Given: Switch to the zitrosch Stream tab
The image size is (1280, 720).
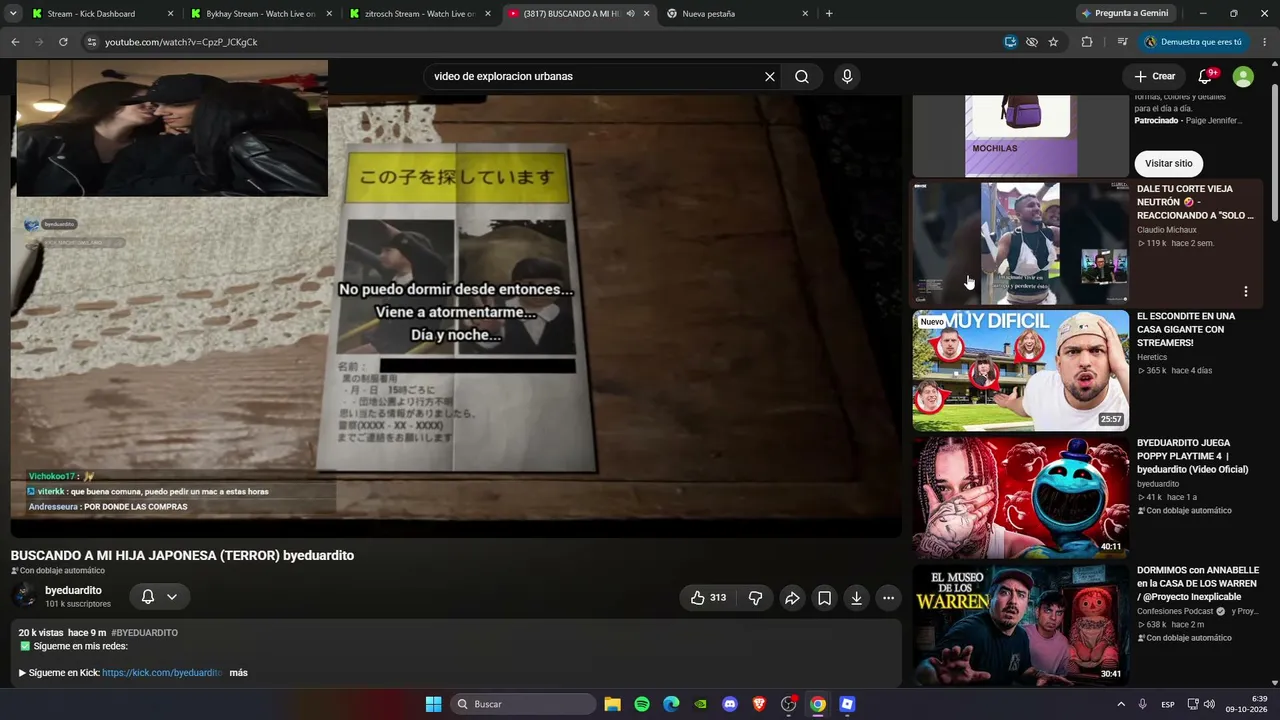Looking at the screenshot, I should tap(419, 14).
